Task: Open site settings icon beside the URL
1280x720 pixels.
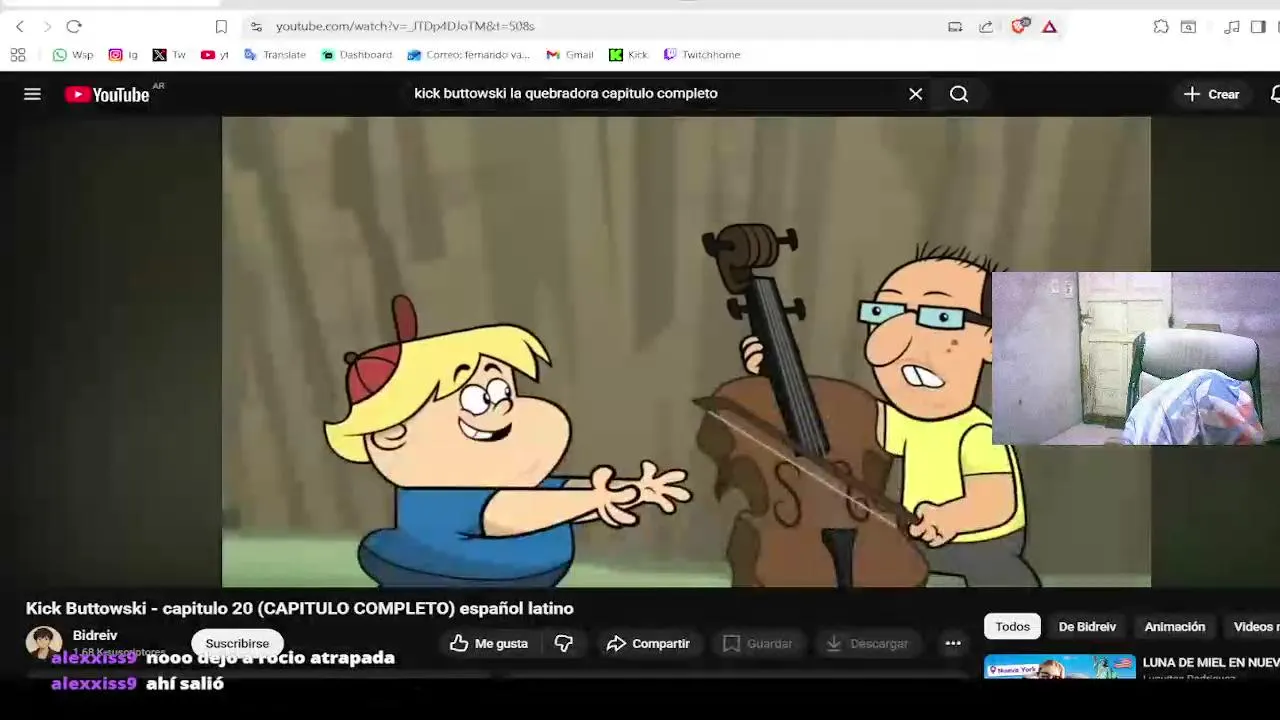Action: point(256,27)
